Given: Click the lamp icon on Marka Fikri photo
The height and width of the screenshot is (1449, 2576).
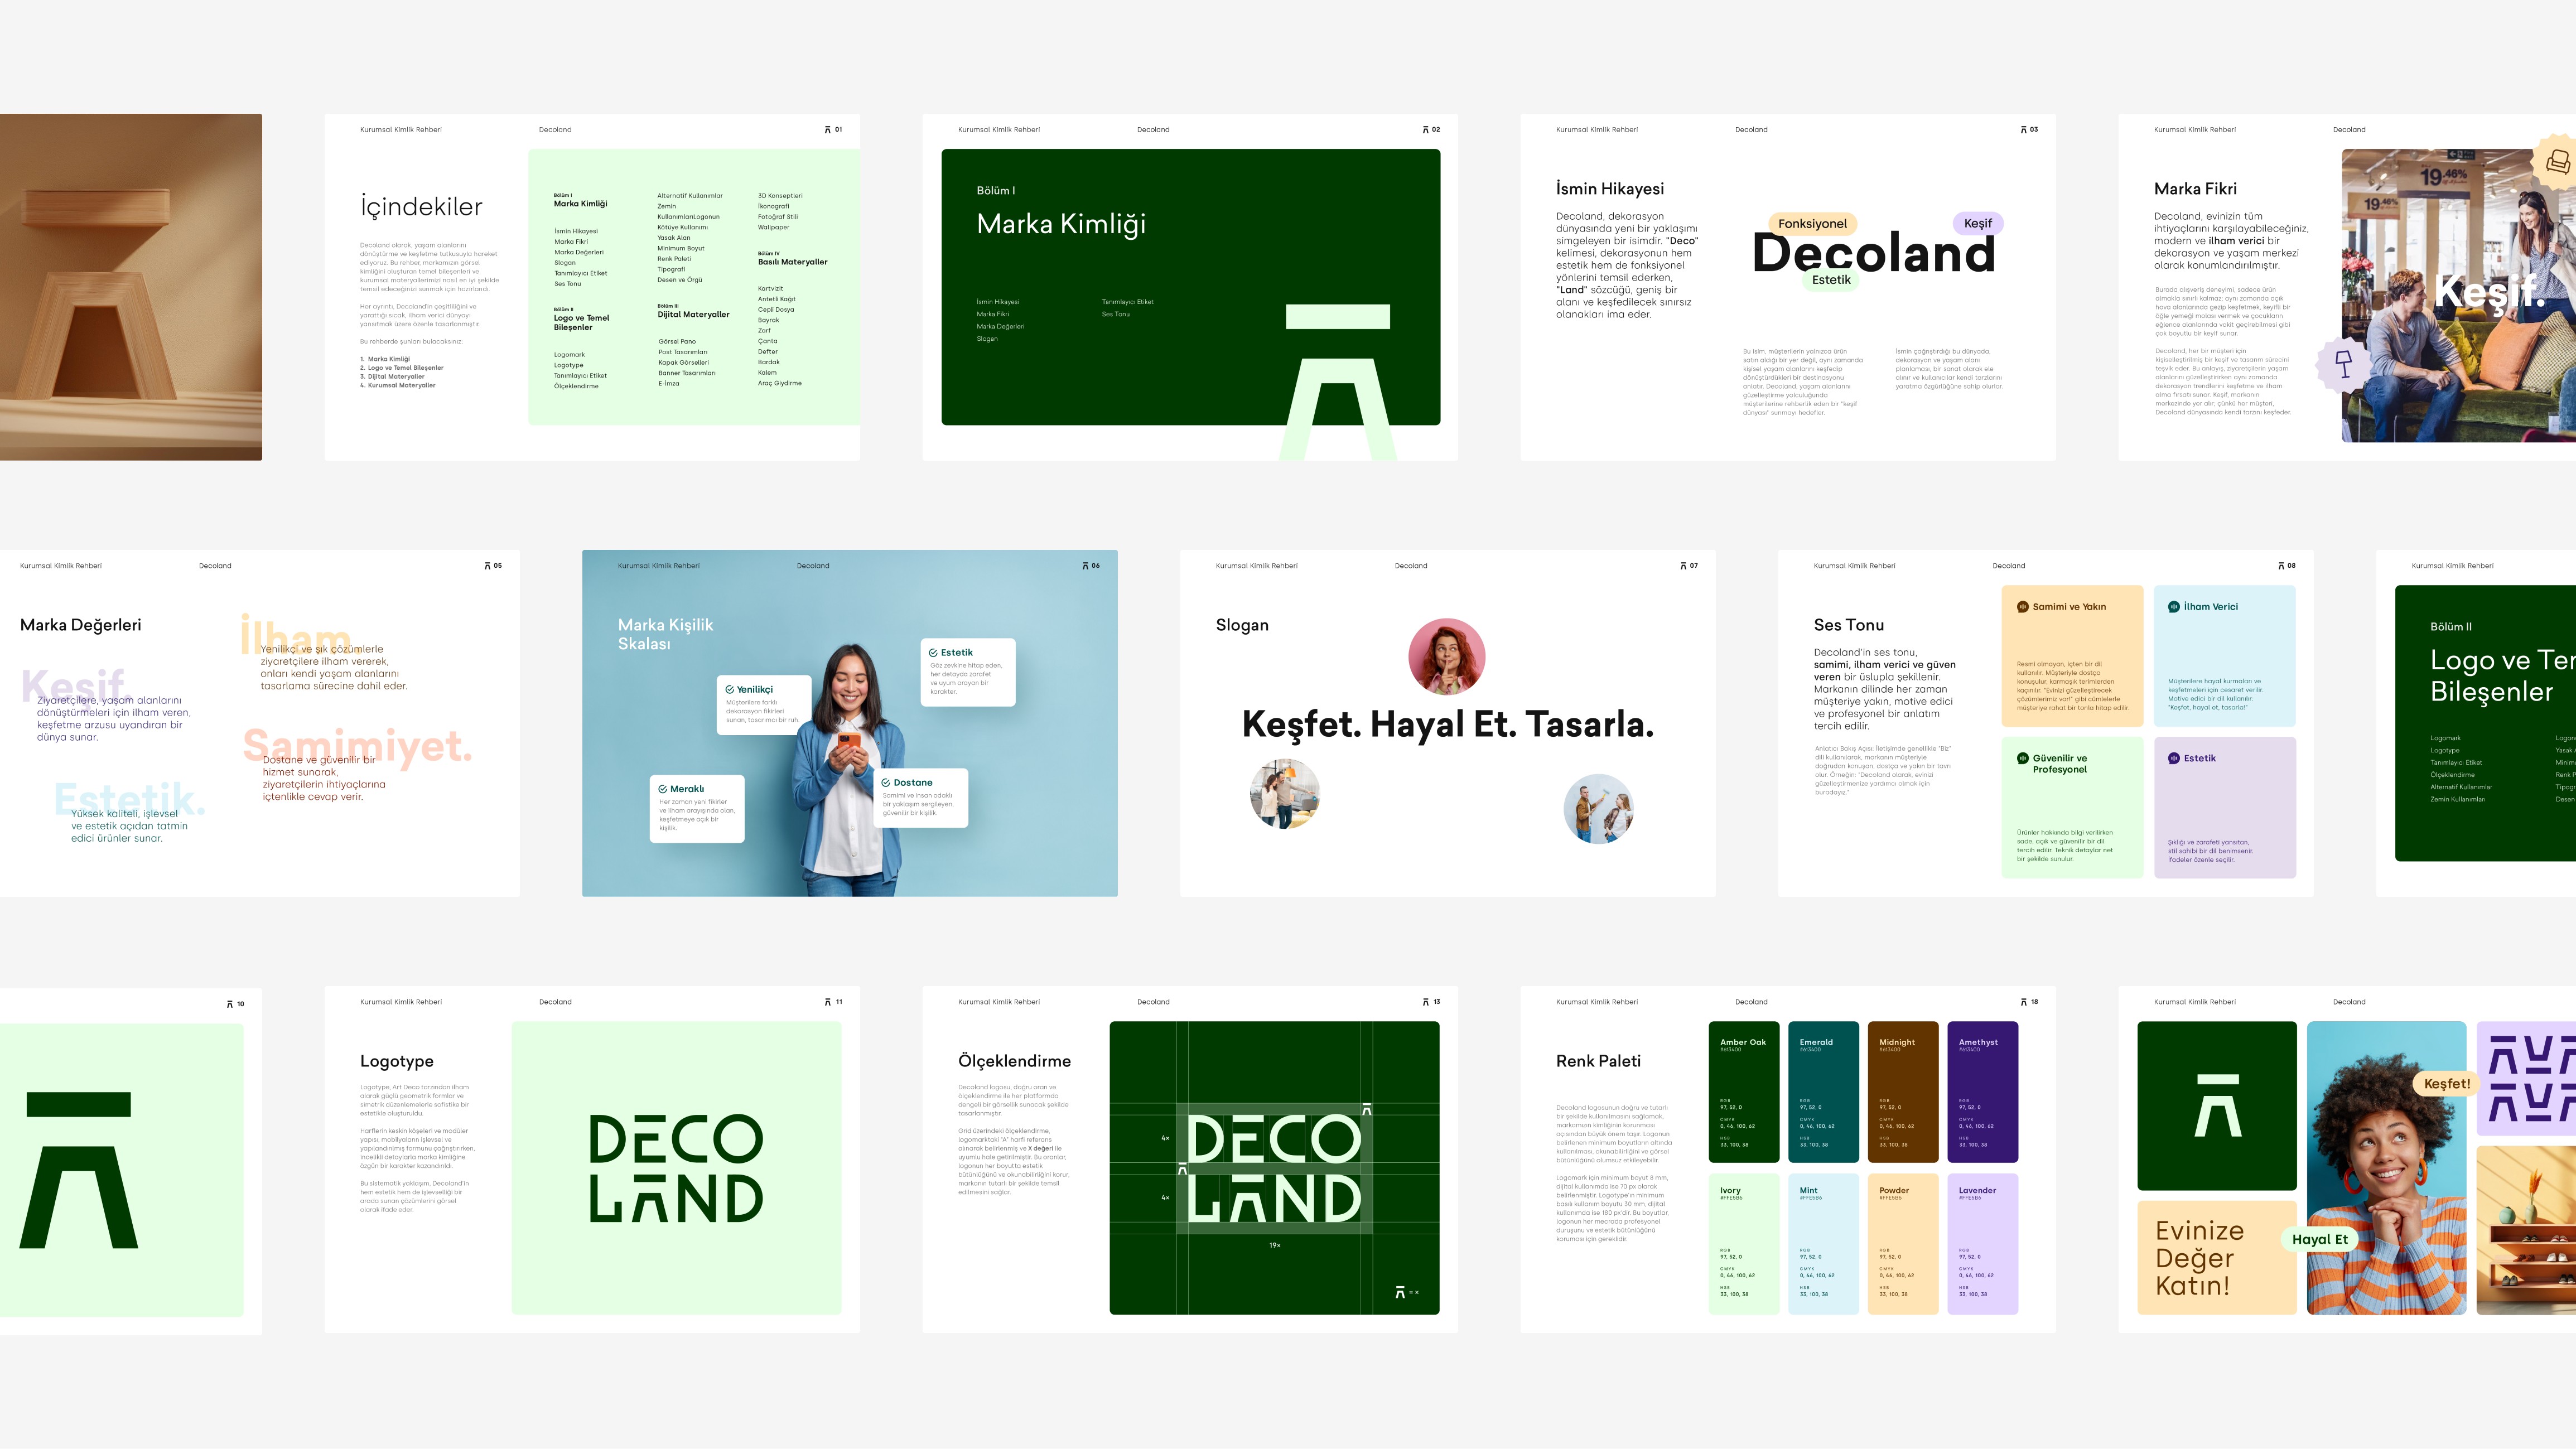Looking at the screenshot, I should pyautogui.click(x=2344, y=363).
